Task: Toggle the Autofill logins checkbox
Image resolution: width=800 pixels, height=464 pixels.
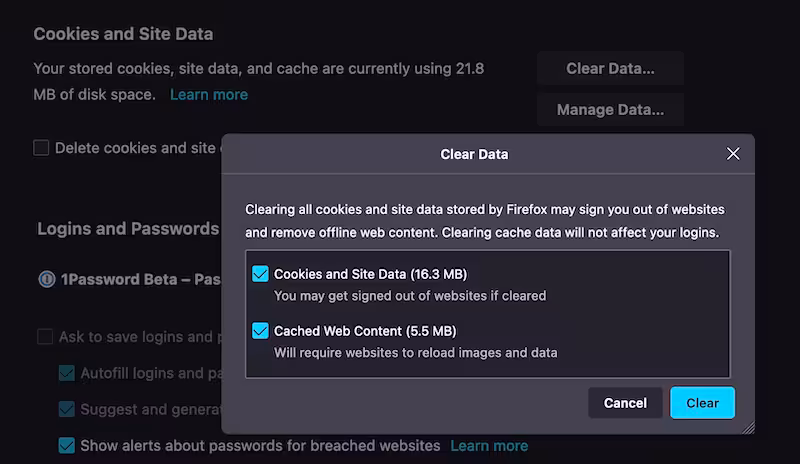Action: [x=67, y=373]
